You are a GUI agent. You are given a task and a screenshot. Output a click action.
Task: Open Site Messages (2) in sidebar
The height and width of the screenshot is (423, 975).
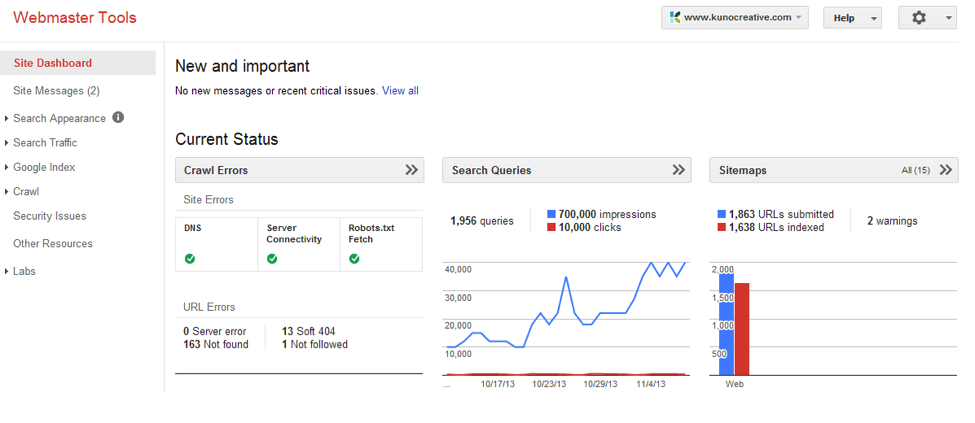coord(56,91)
